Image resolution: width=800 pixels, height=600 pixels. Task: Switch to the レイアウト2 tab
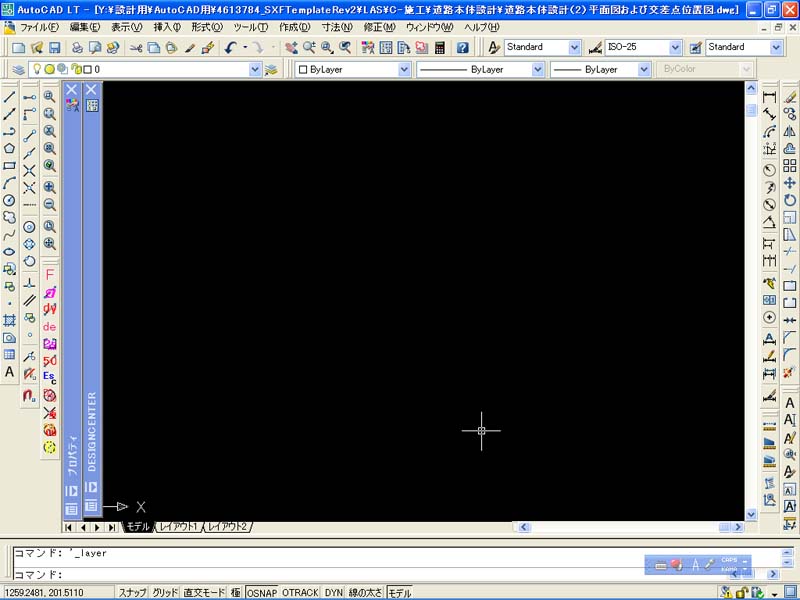click(227, 527)
